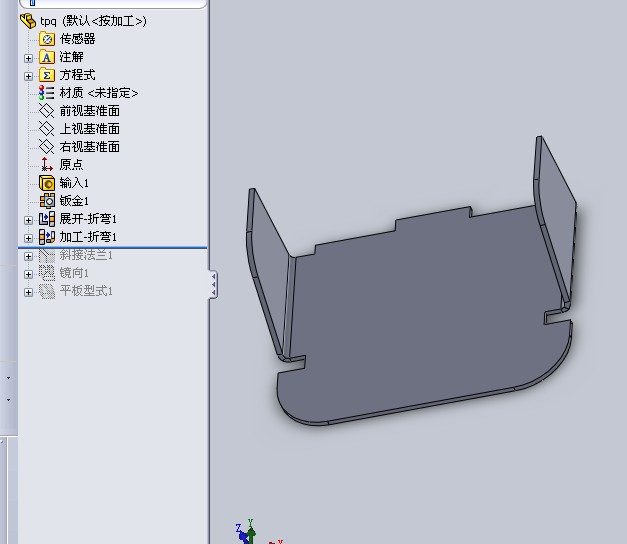Expand the 加工-折弯1 feature node

[28, 238]
